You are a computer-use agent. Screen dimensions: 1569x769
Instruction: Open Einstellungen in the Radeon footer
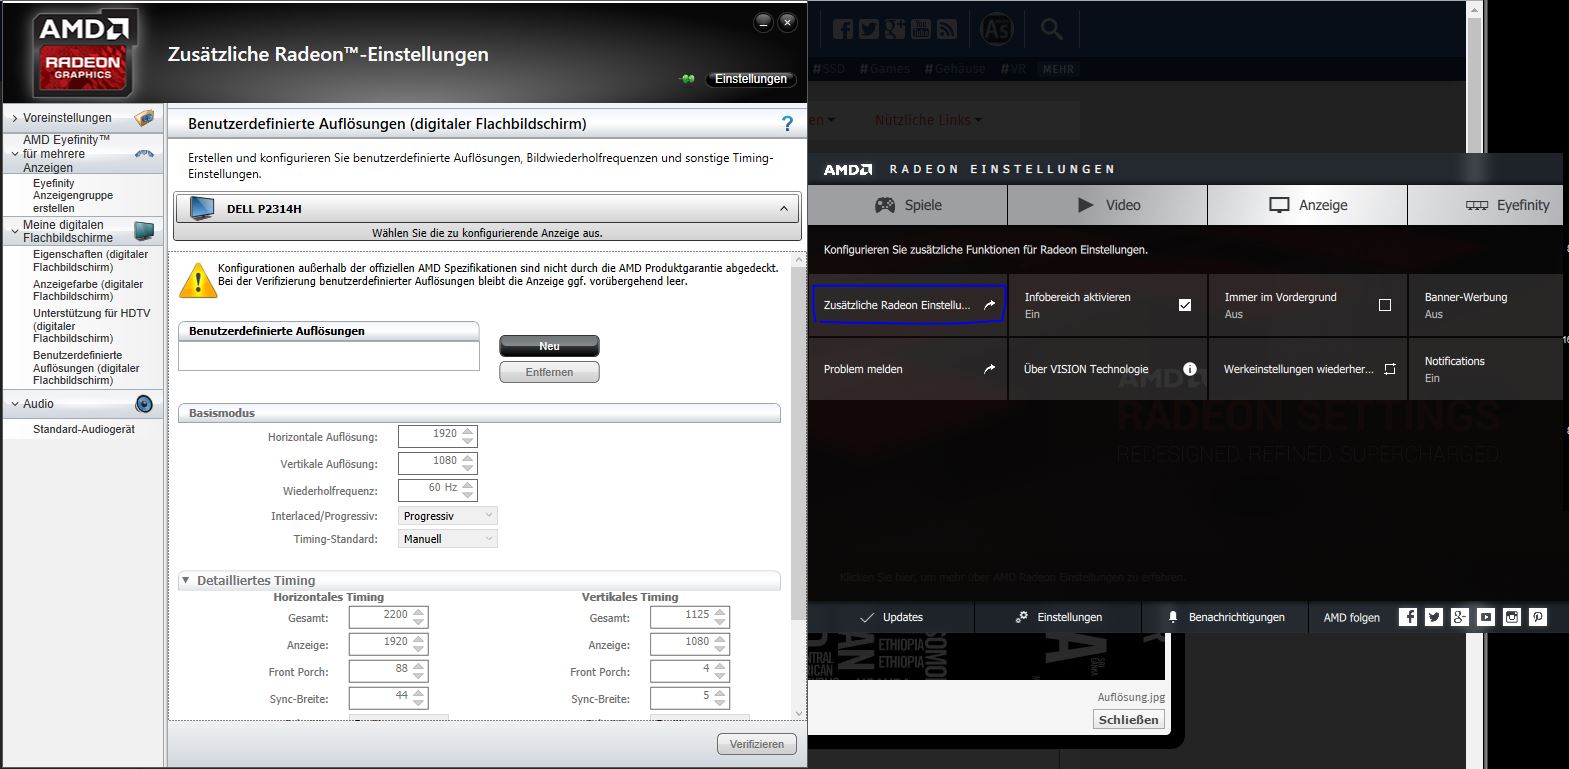coord(1058,617)
